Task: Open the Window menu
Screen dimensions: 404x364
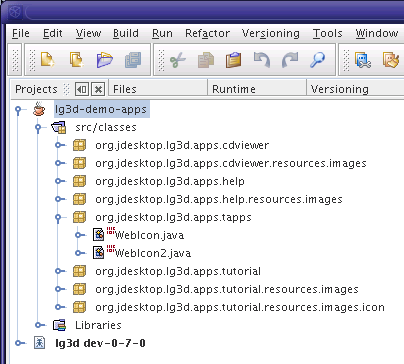Action: coord(377,33)
